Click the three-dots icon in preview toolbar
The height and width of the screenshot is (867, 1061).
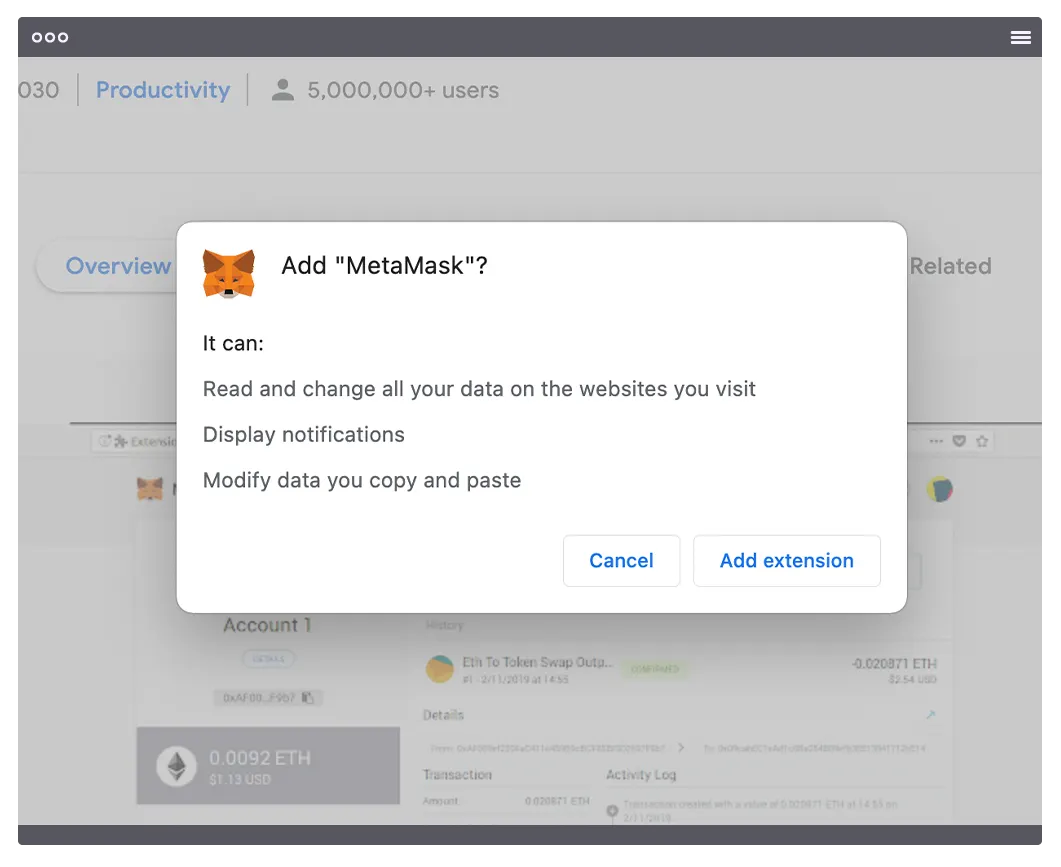936,441
